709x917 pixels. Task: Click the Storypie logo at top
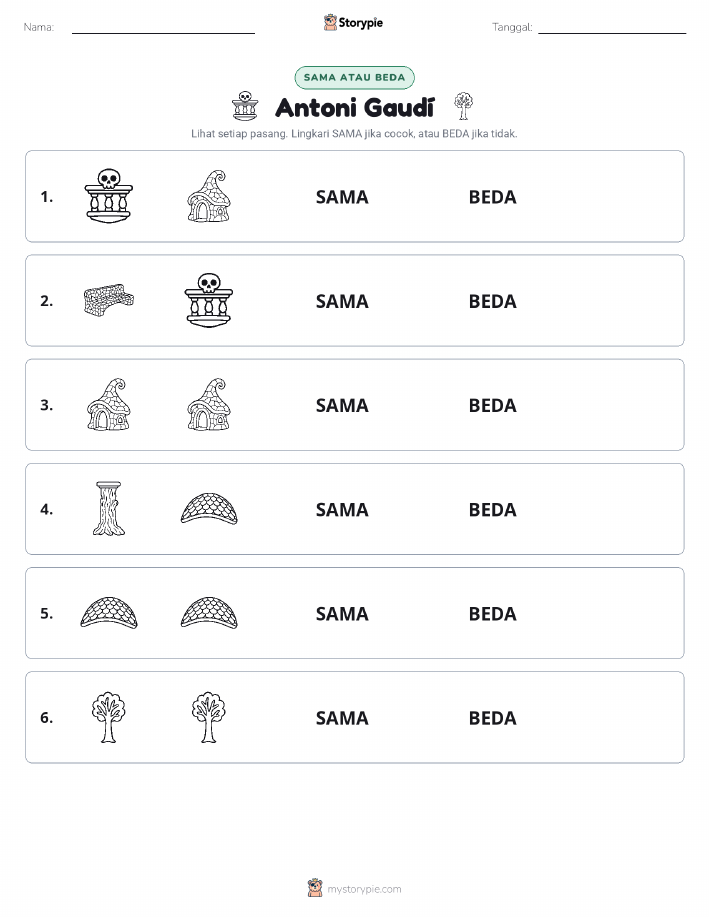coord(353,23)
